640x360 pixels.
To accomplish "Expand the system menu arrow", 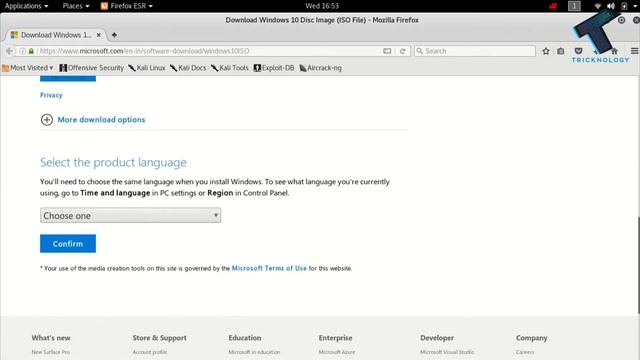I will 635,6.
